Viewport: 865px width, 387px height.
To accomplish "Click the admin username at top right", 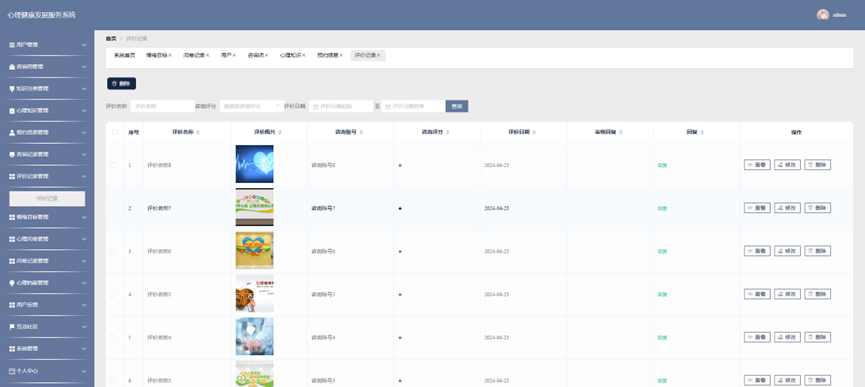I will click(x=839, y=15).
